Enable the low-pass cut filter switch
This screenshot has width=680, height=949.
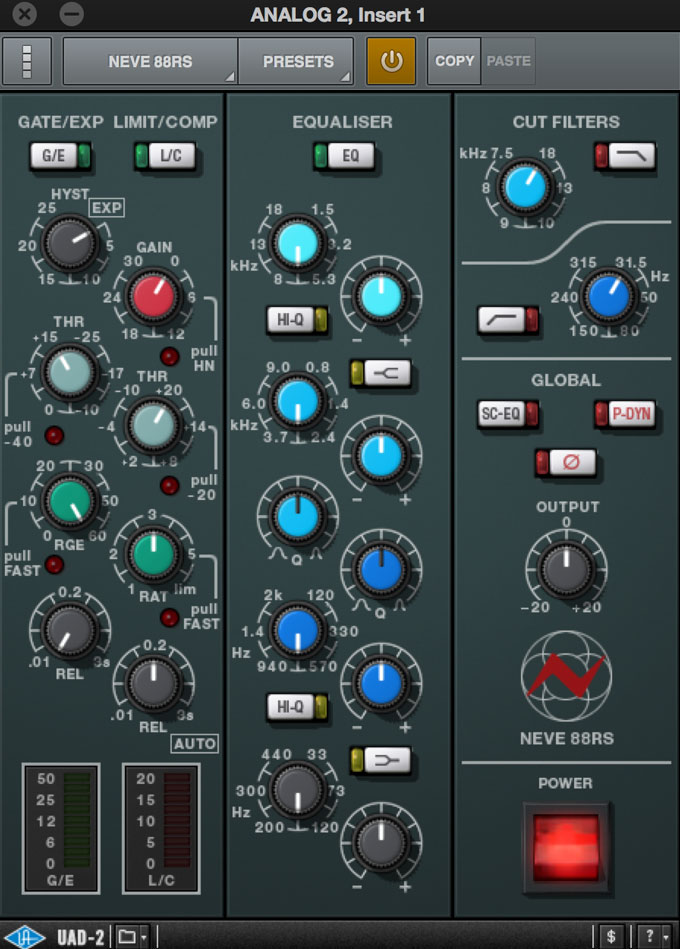coord(625,156)
